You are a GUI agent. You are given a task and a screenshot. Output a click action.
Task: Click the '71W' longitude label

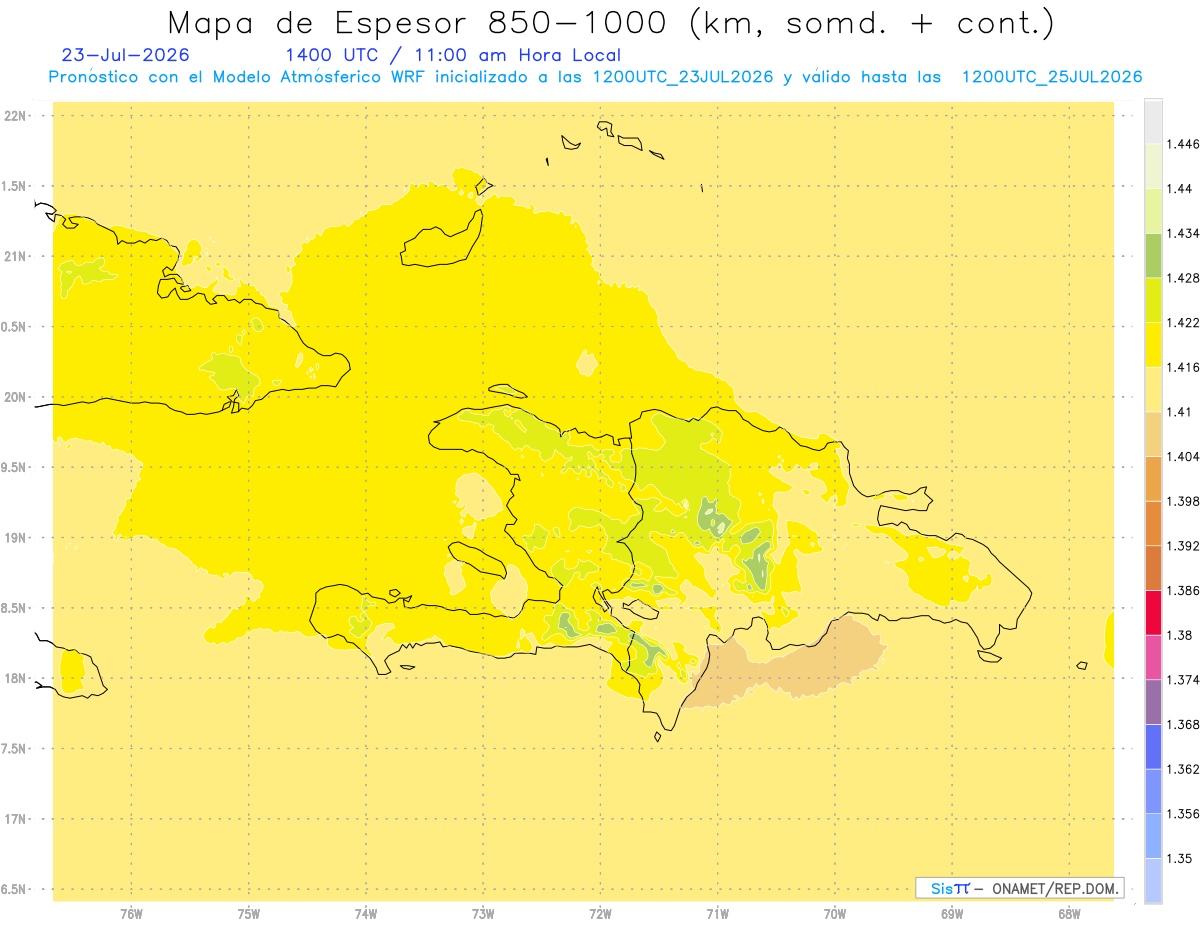(x=717, y=914)
